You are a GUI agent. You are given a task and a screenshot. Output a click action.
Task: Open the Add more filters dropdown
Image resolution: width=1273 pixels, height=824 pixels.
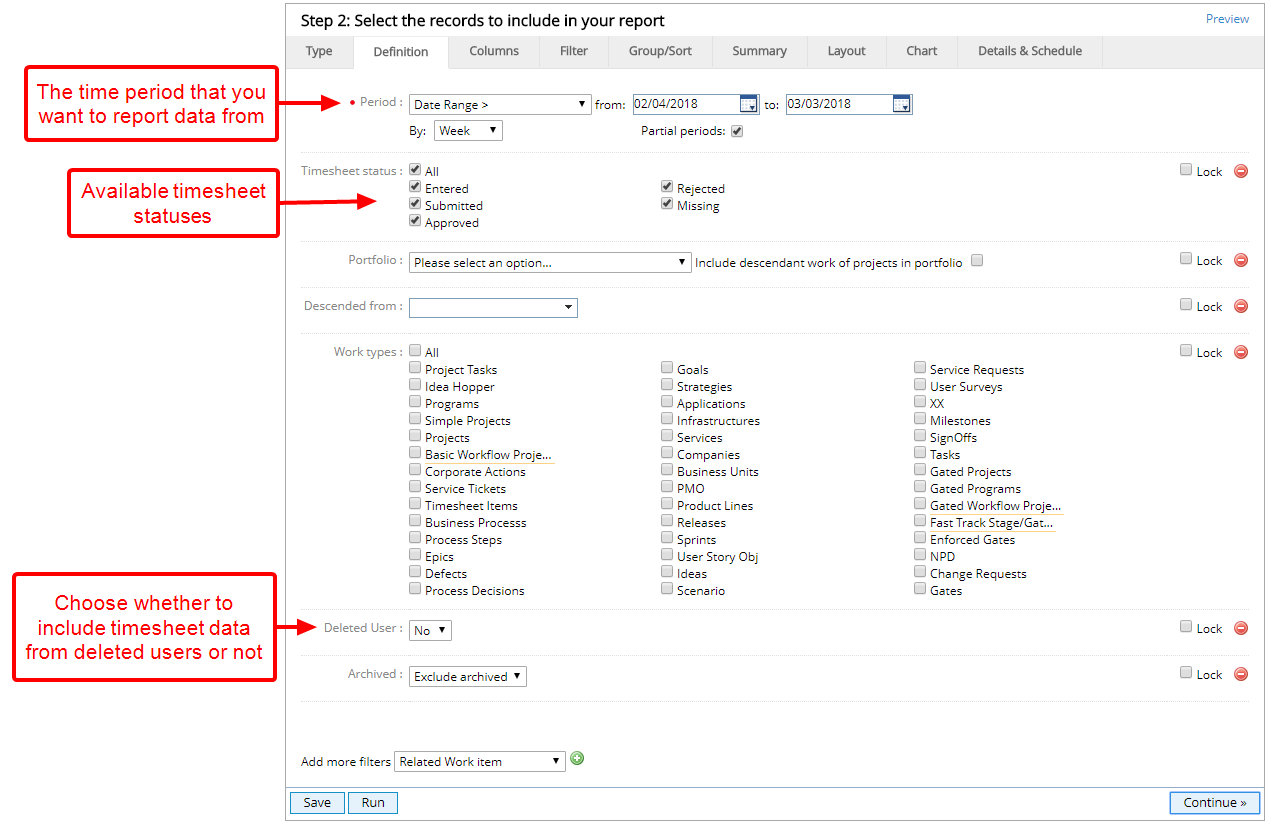(480, 761)
